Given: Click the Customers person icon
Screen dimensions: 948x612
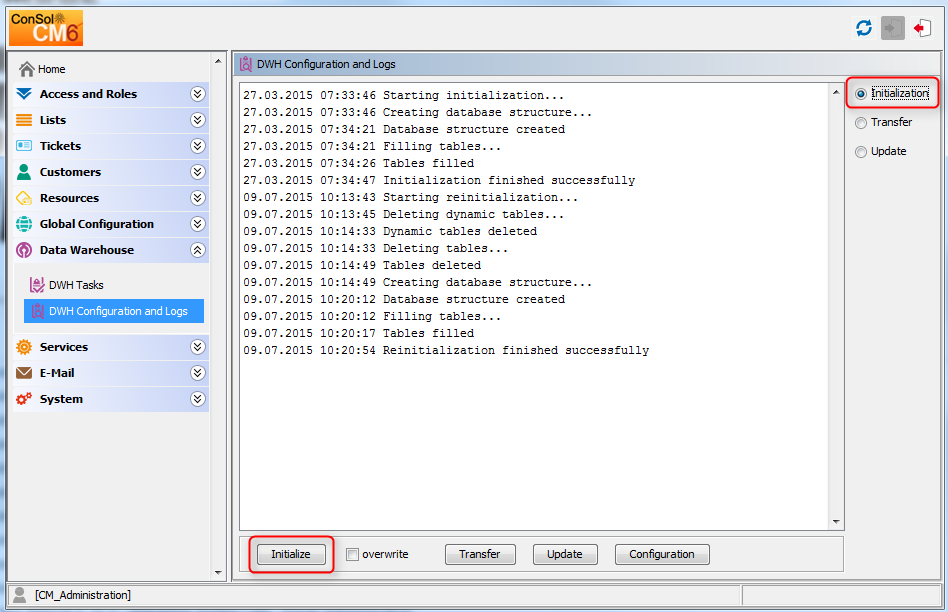Looking at the screenshot, I should (x=25, y=171).
